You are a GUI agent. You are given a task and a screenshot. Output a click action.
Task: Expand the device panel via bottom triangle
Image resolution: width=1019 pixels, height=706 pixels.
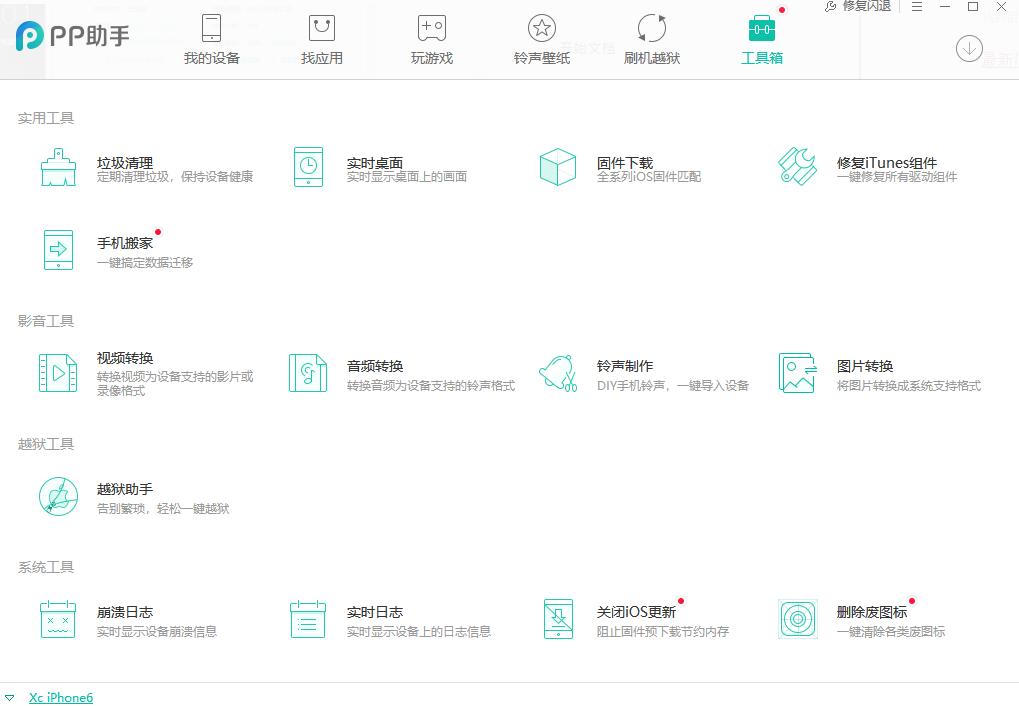pyautogui.click(x=11, y=697)
